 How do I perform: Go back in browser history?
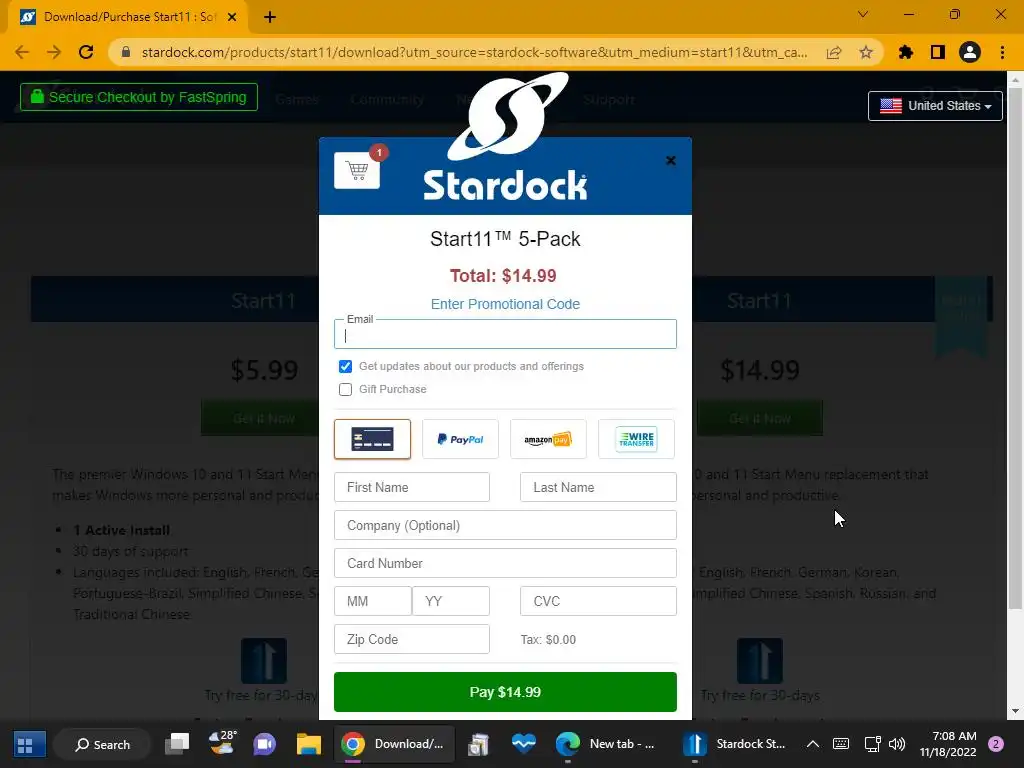22,52
